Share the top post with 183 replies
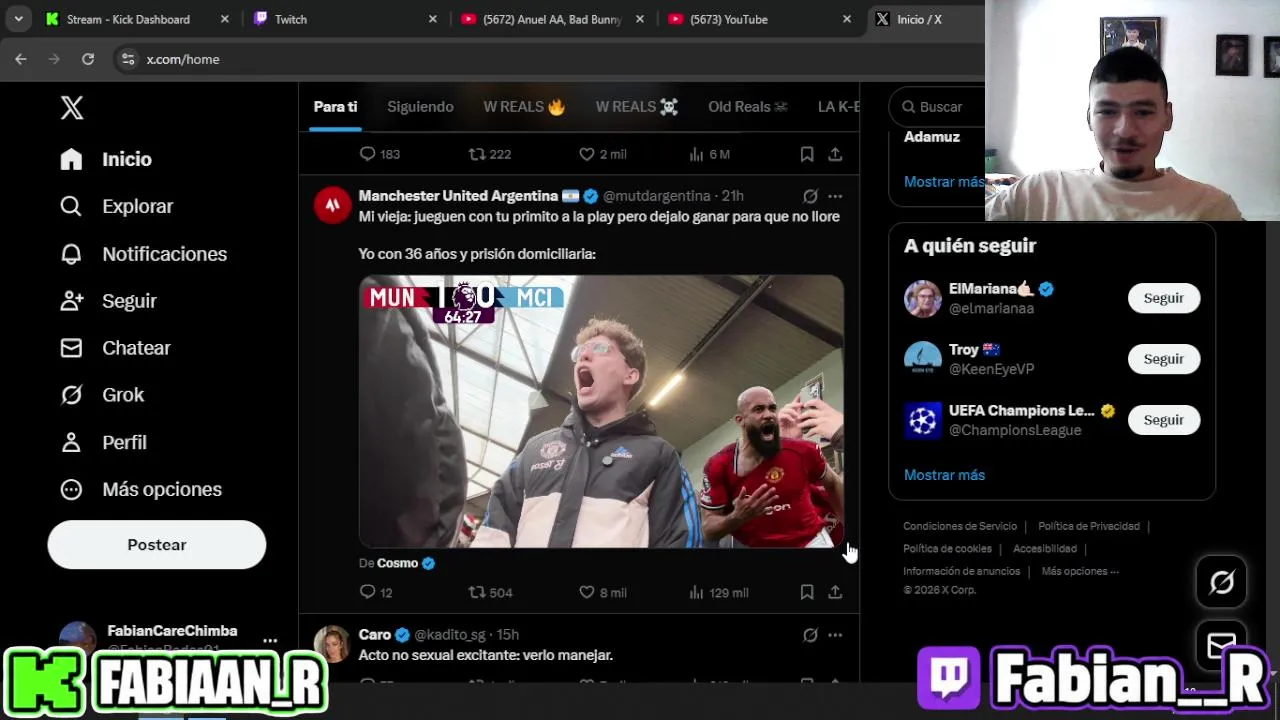This screenshot has height=720, width=1280. pyautogui.click(x=835, y=154)
